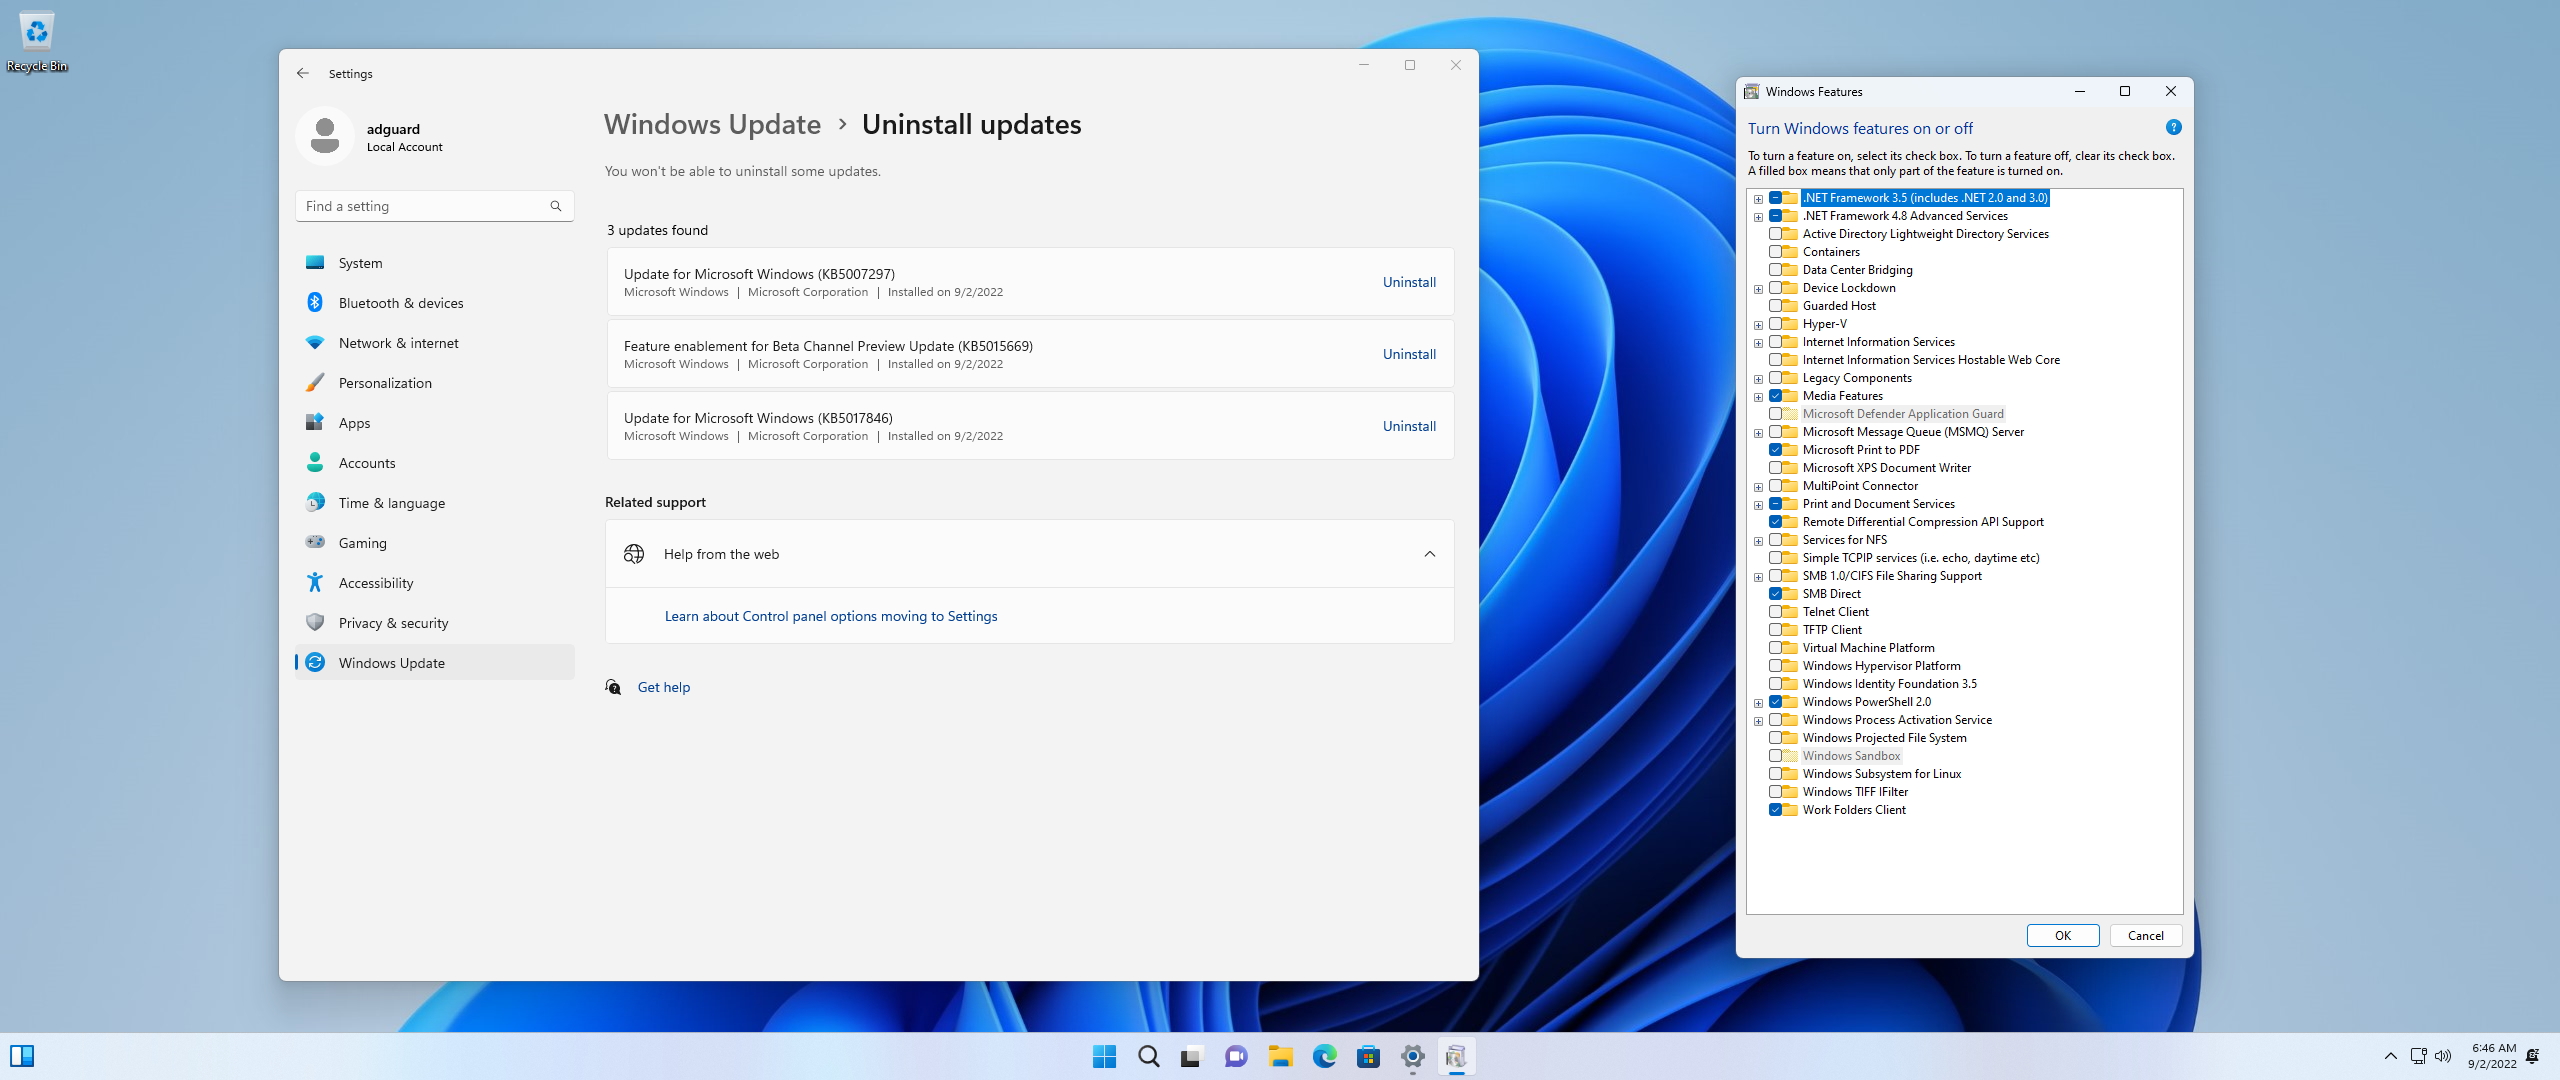Click the network icon in system tray
This screenshot has height=1080, width=2560.
(x=2418, y=1056)
